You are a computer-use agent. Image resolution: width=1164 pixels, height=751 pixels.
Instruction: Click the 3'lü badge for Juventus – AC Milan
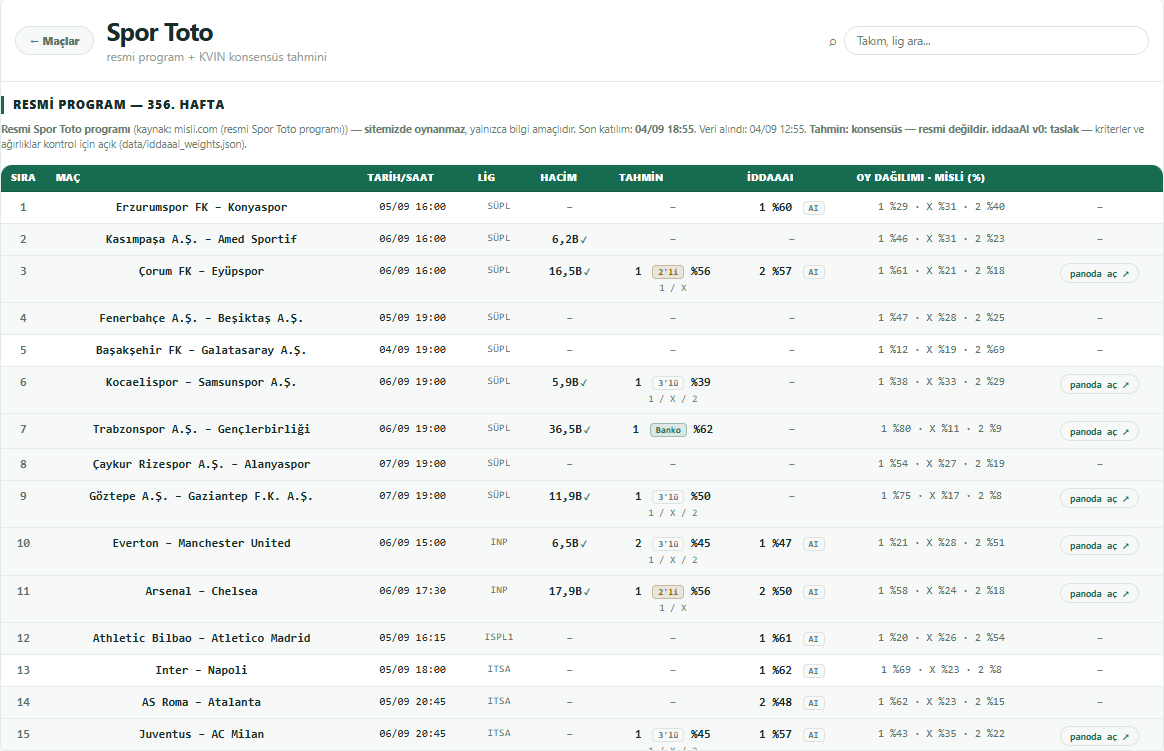click(668, 735)
